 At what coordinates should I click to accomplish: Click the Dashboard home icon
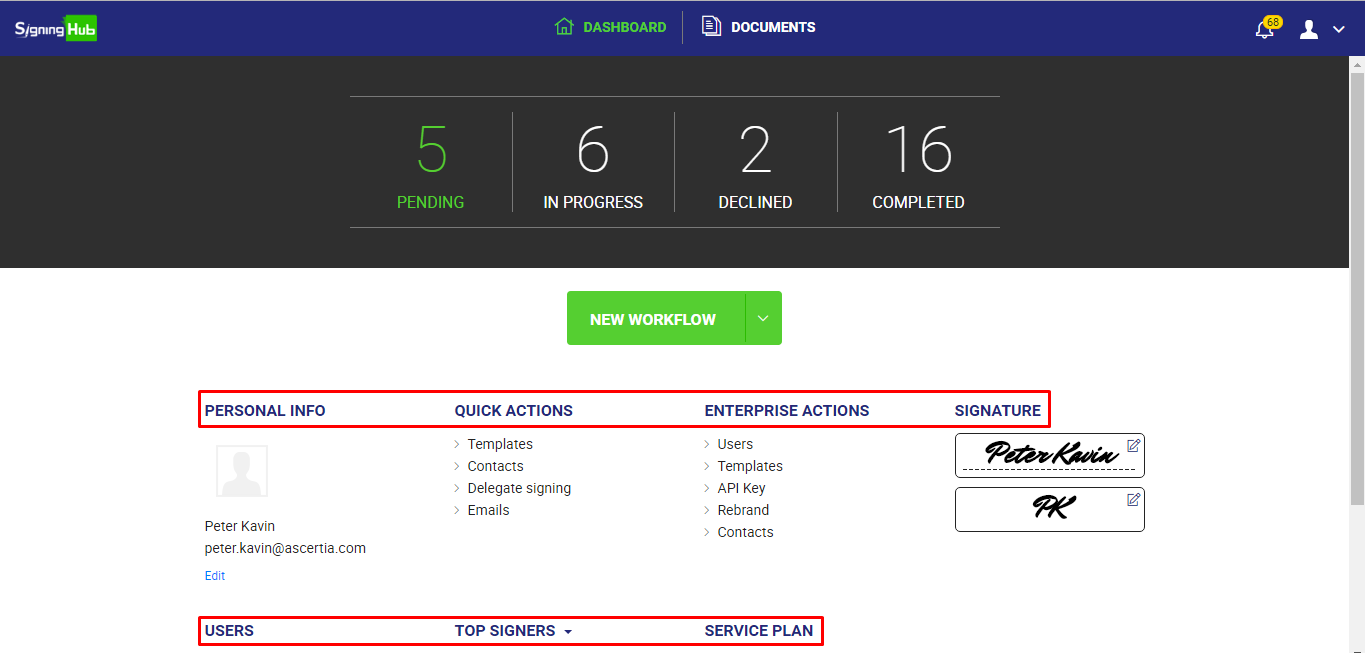click(565, 27)
